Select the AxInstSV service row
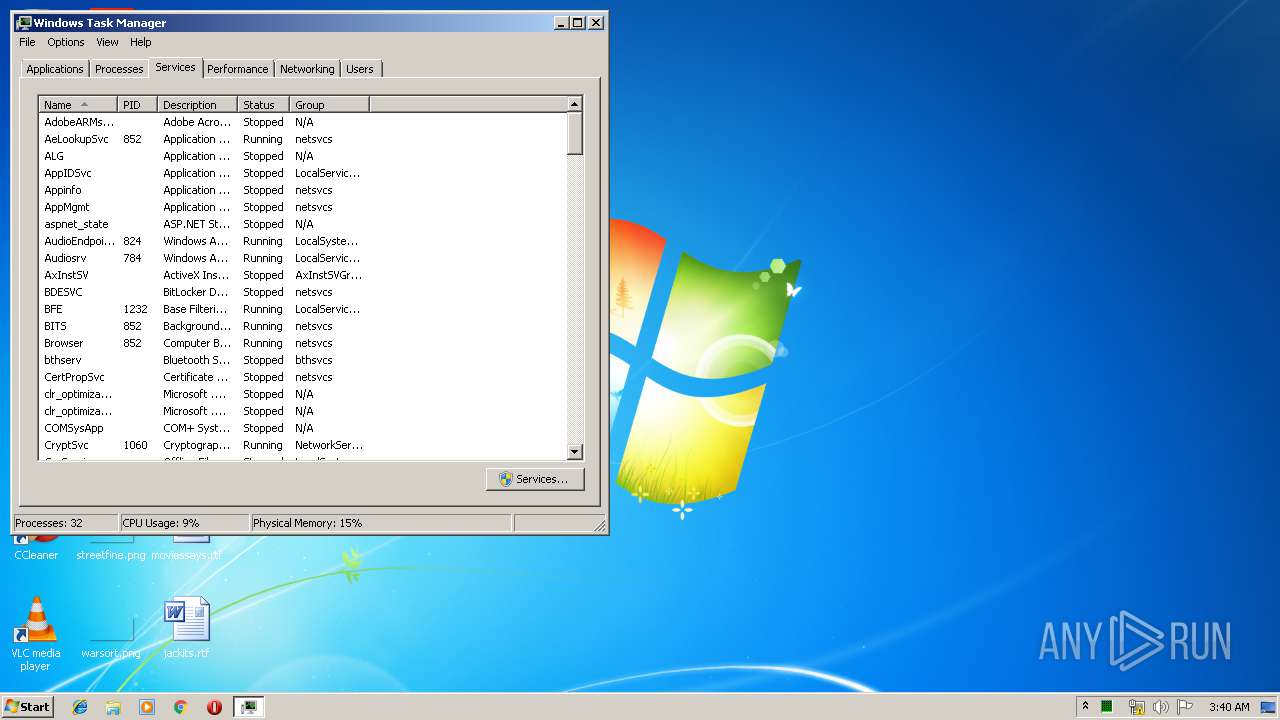This screenshot has width=1280, height=720. (x=302, y=275)
